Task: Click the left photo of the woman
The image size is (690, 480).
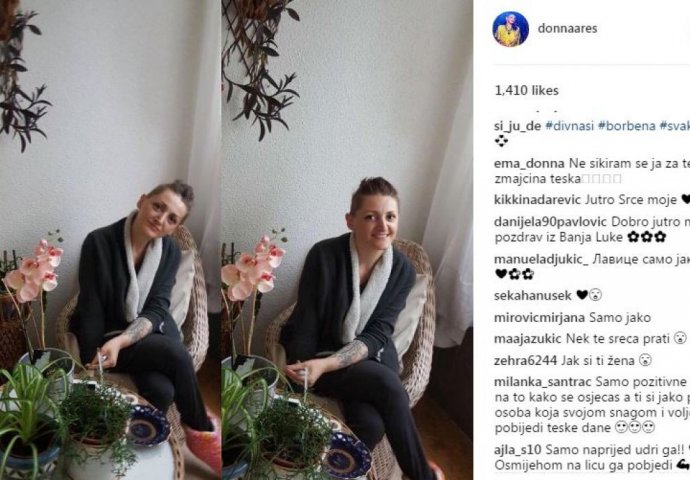Action: 110,240
